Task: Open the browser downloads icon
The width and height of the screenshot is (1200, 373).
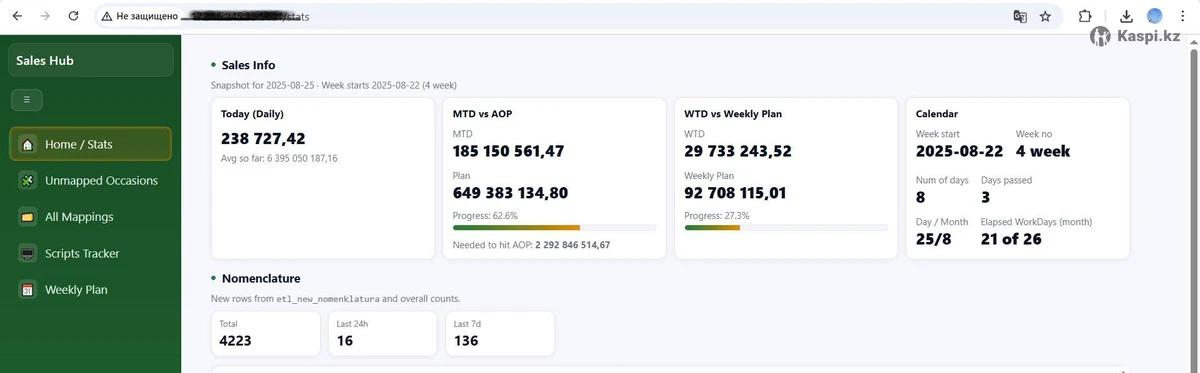Action: coord(1126,16)
